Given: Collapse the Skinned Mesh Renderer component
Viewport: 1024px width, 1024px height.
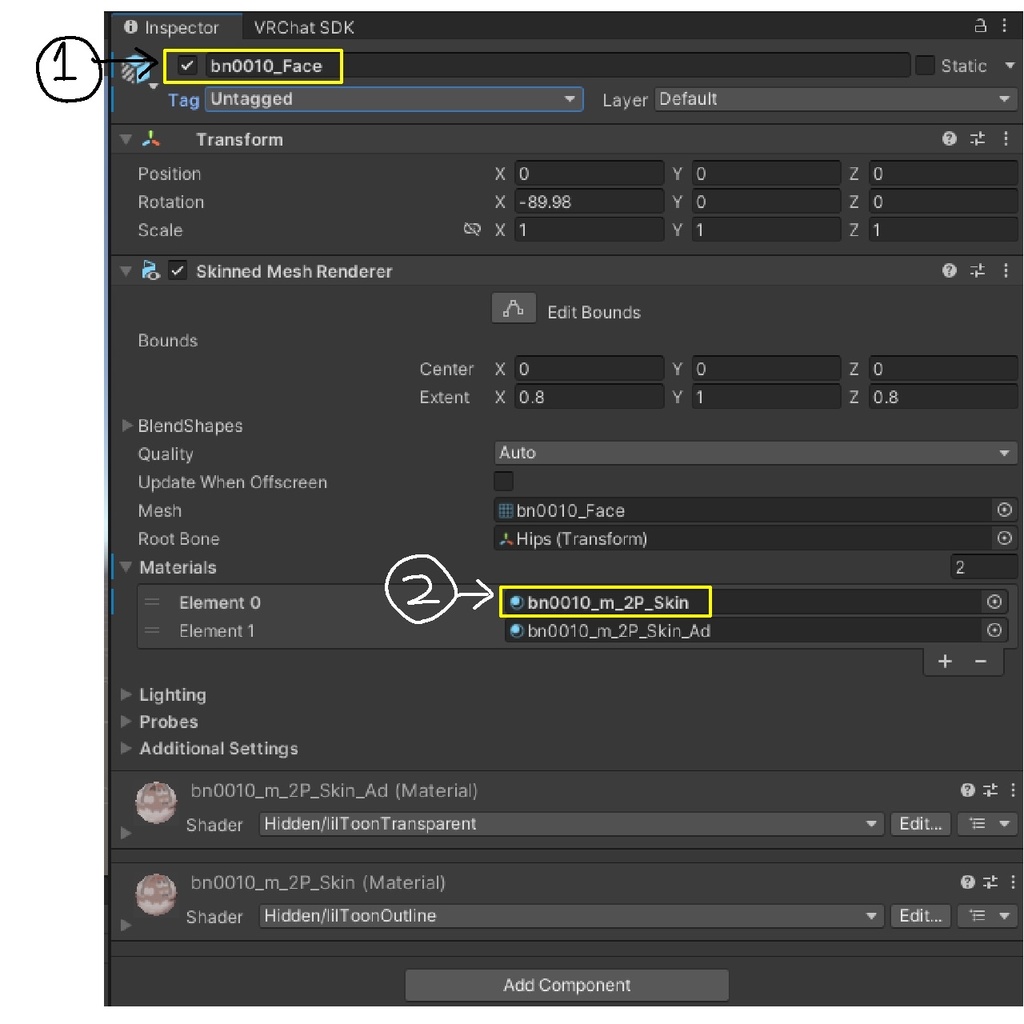Looking at the screenshot, I should (x=126, y=271).
